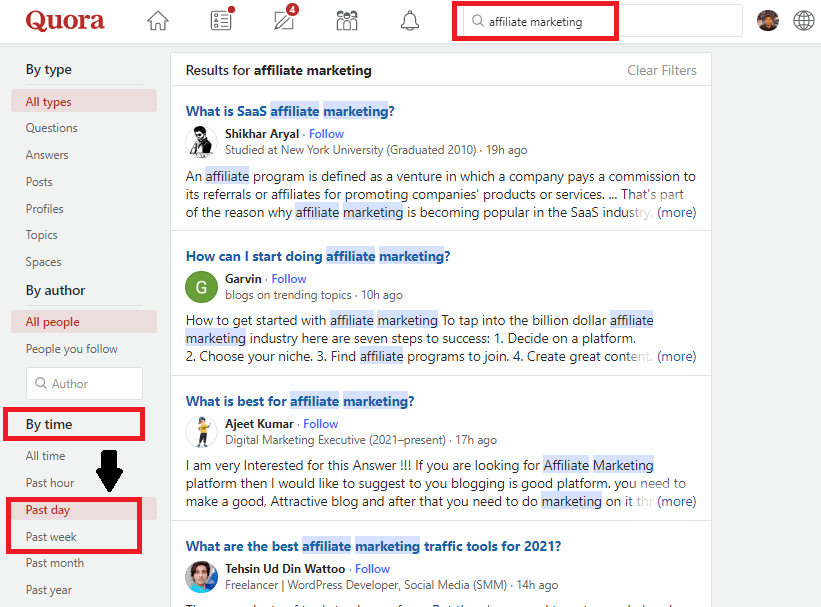This screenshot has height=607, width=821.
Task: Filter results by Topics
Action: (42, 235)
